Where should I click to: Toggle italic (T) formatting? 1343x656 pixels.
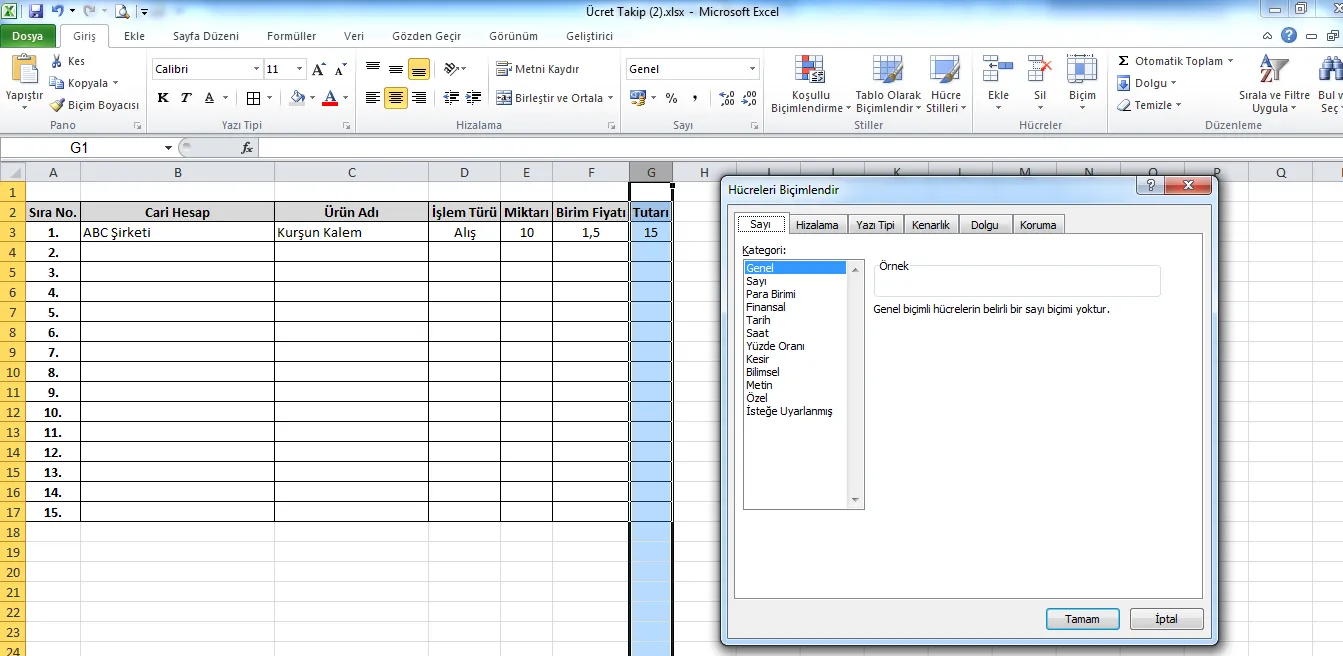(x=186, y=98)
